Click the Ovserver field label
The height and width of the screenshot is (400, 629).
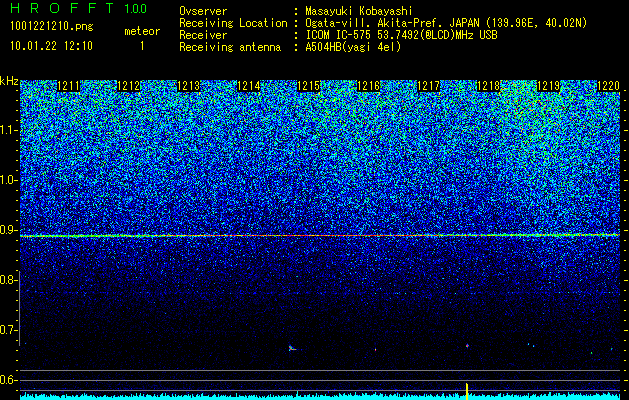coord(203,11)
